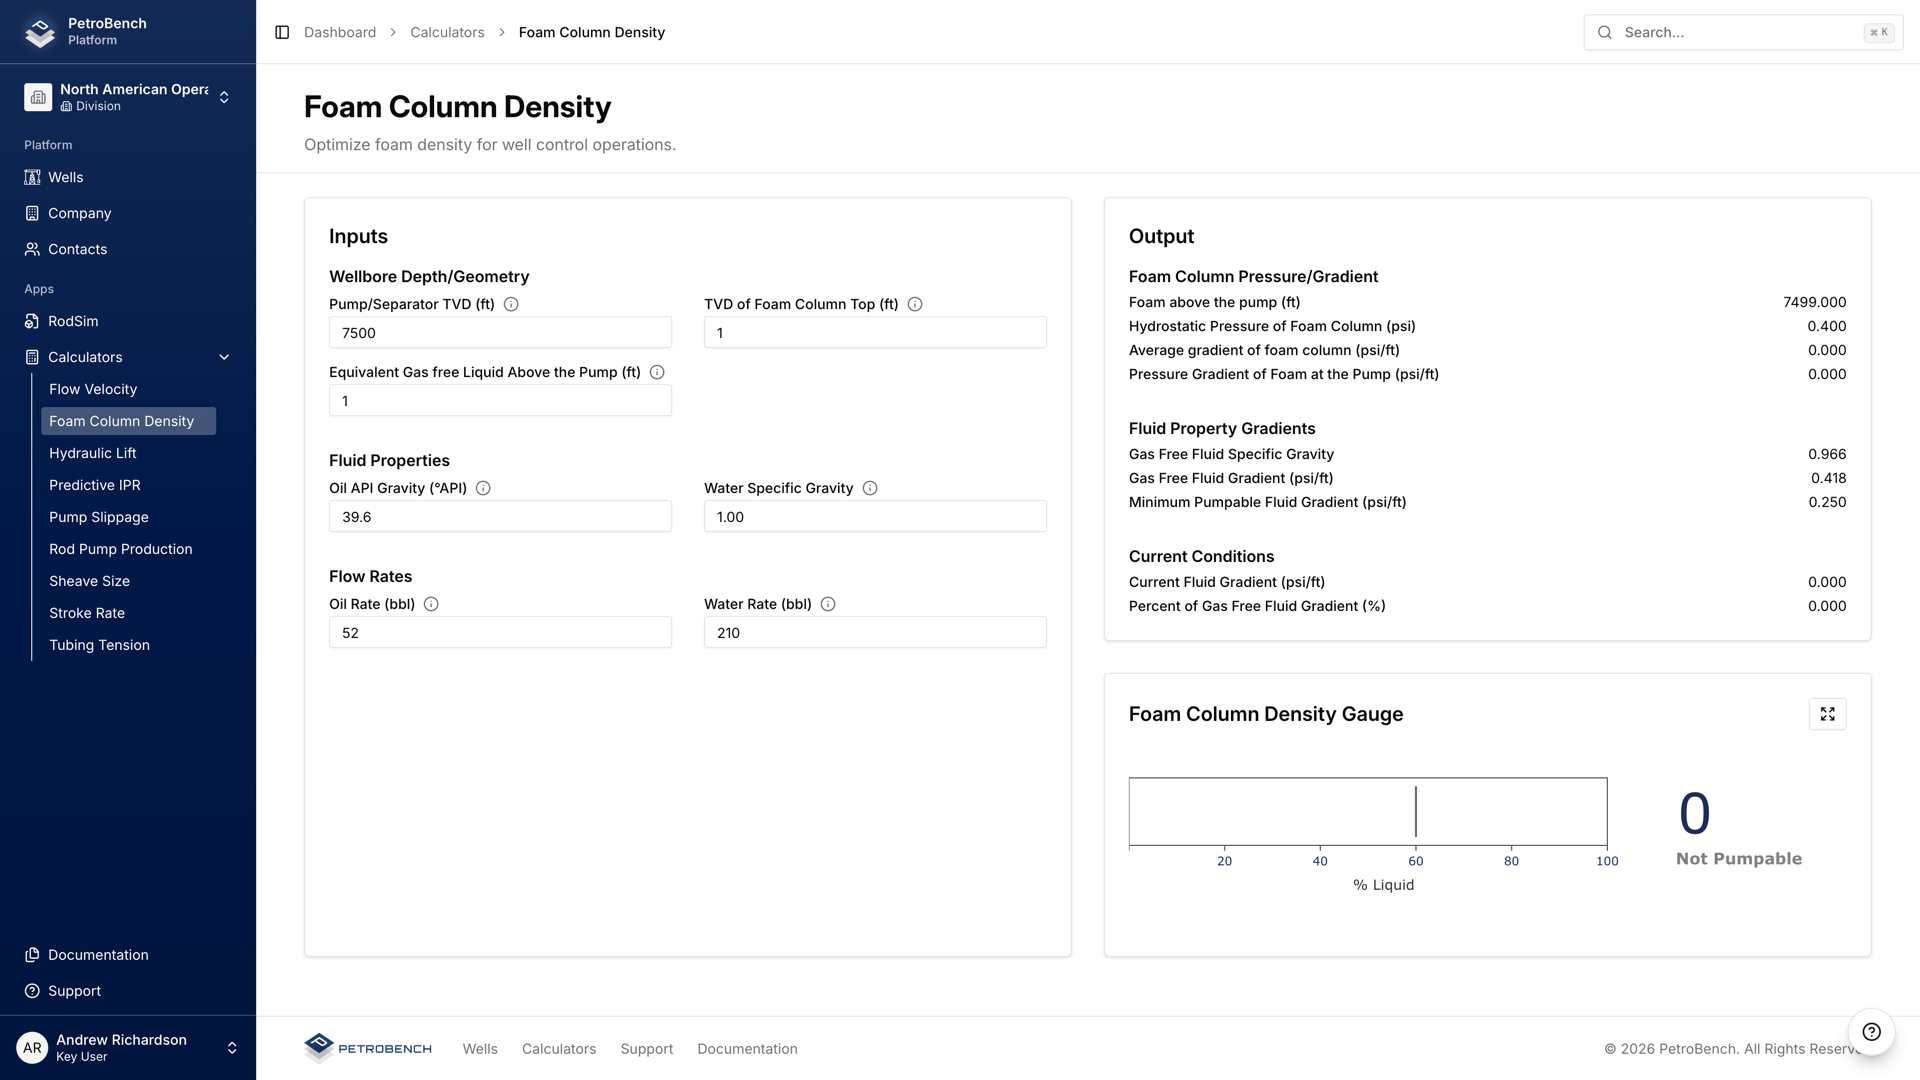This screenshot has height=1080, width=1920.
Task: Expand the Andrew Richardson account menu
Action: click(x=231, y=1048)
